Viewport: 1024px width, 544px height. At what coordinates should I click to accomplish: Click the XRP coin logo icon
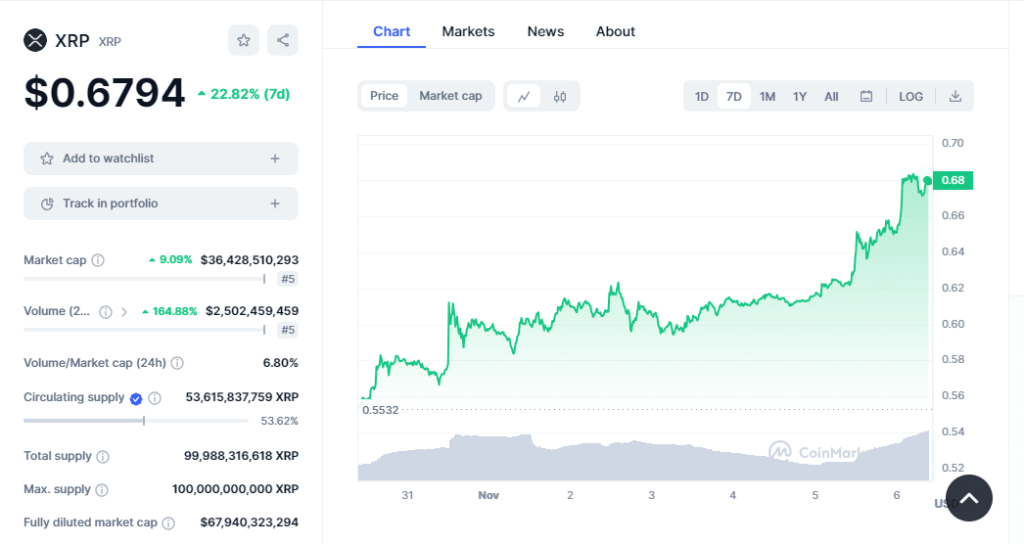pos(35,40)
